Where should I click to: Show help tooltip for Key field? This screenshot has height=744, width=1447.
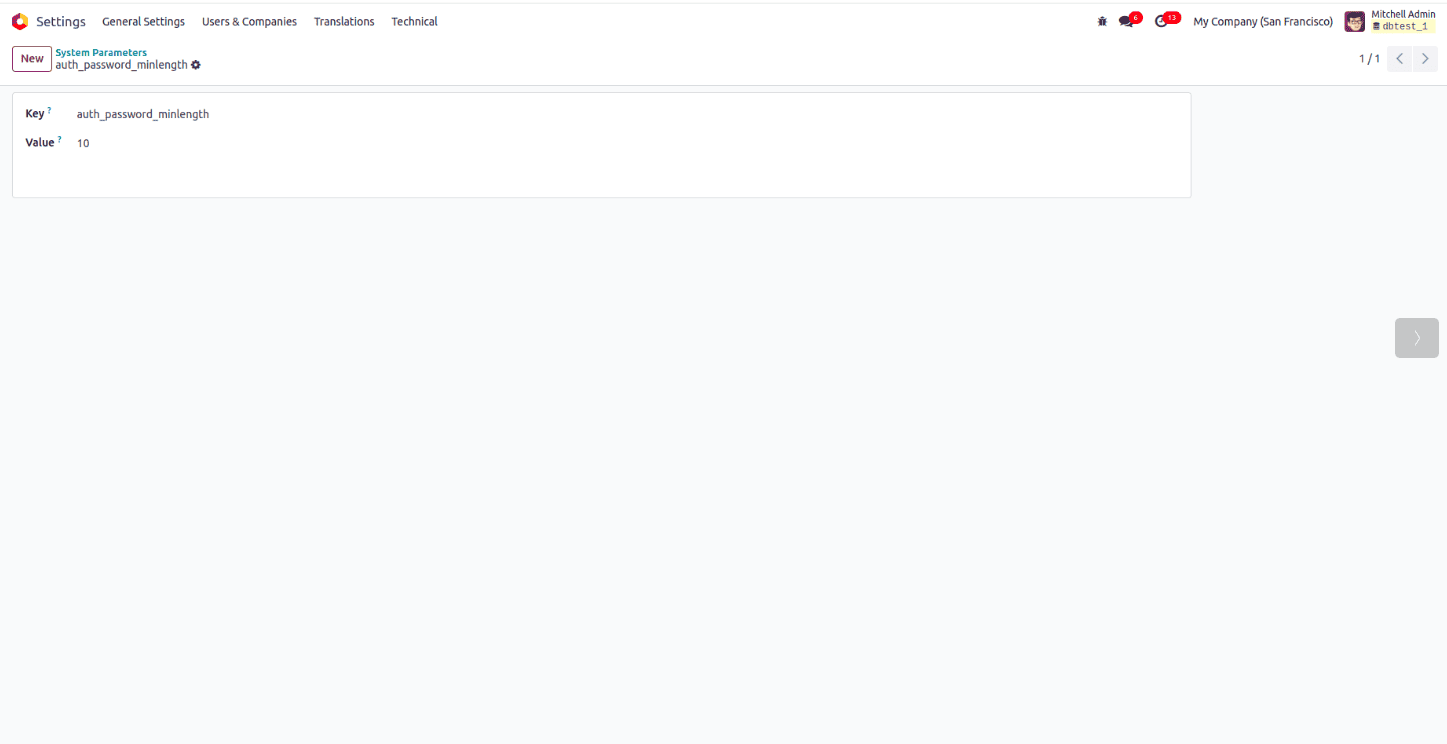coord(50,110)
